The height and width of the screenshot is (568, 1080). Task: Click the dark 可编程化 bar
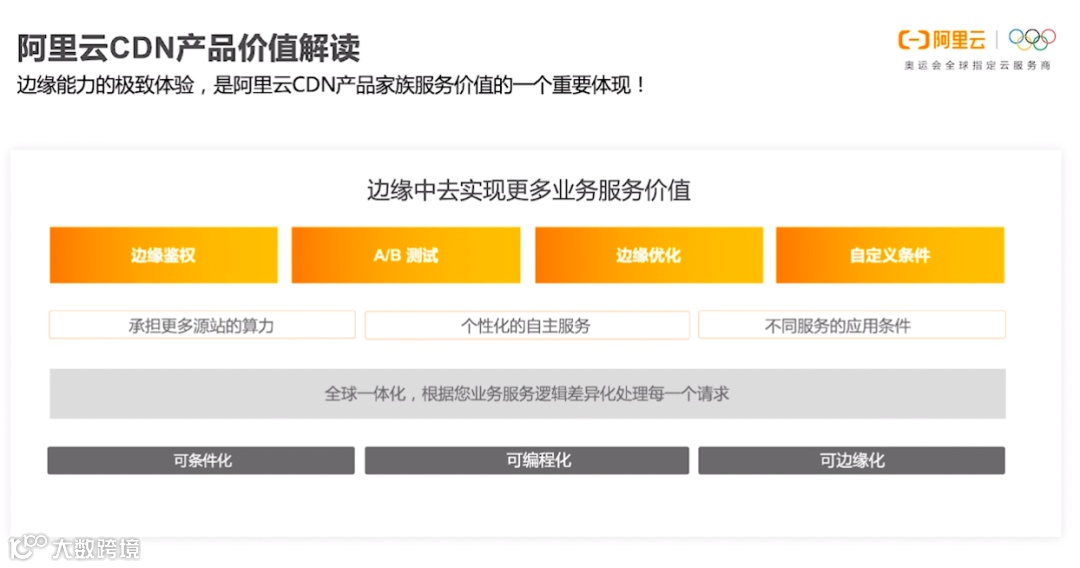click(x=527, y=461)
